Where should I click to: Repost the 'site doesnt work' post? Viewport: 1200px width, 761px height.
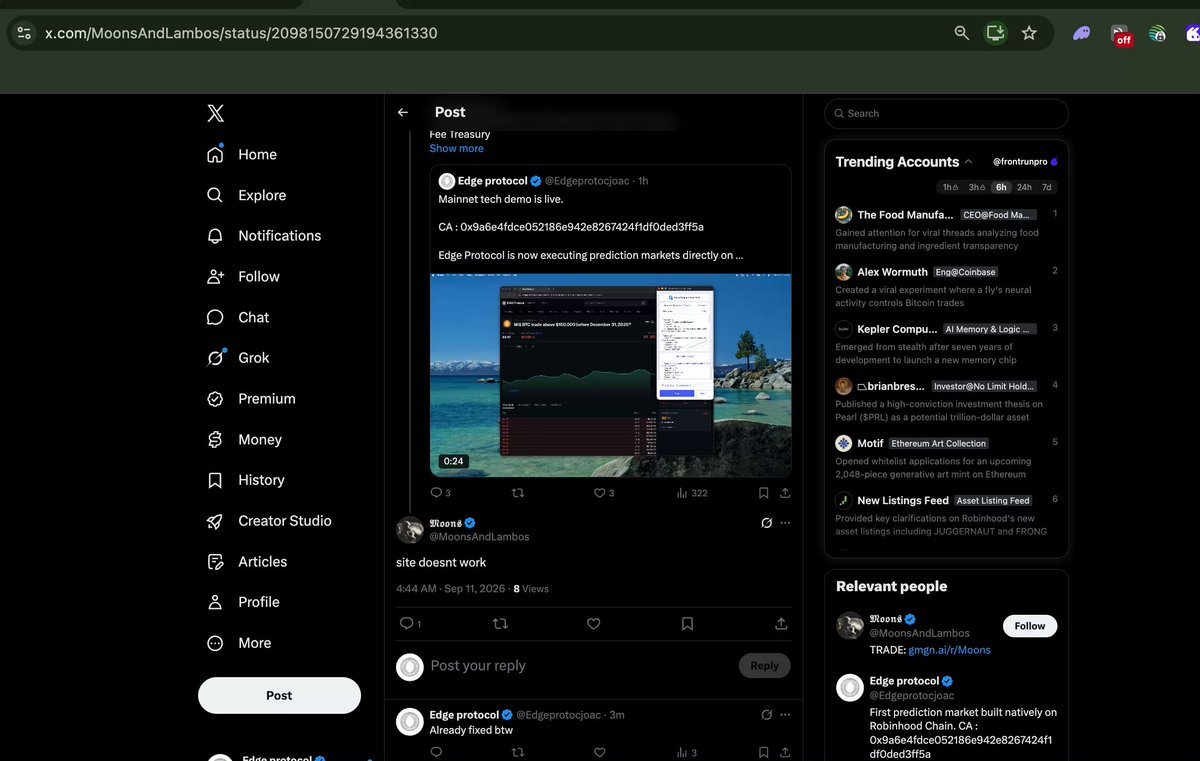tap(501, 623)
